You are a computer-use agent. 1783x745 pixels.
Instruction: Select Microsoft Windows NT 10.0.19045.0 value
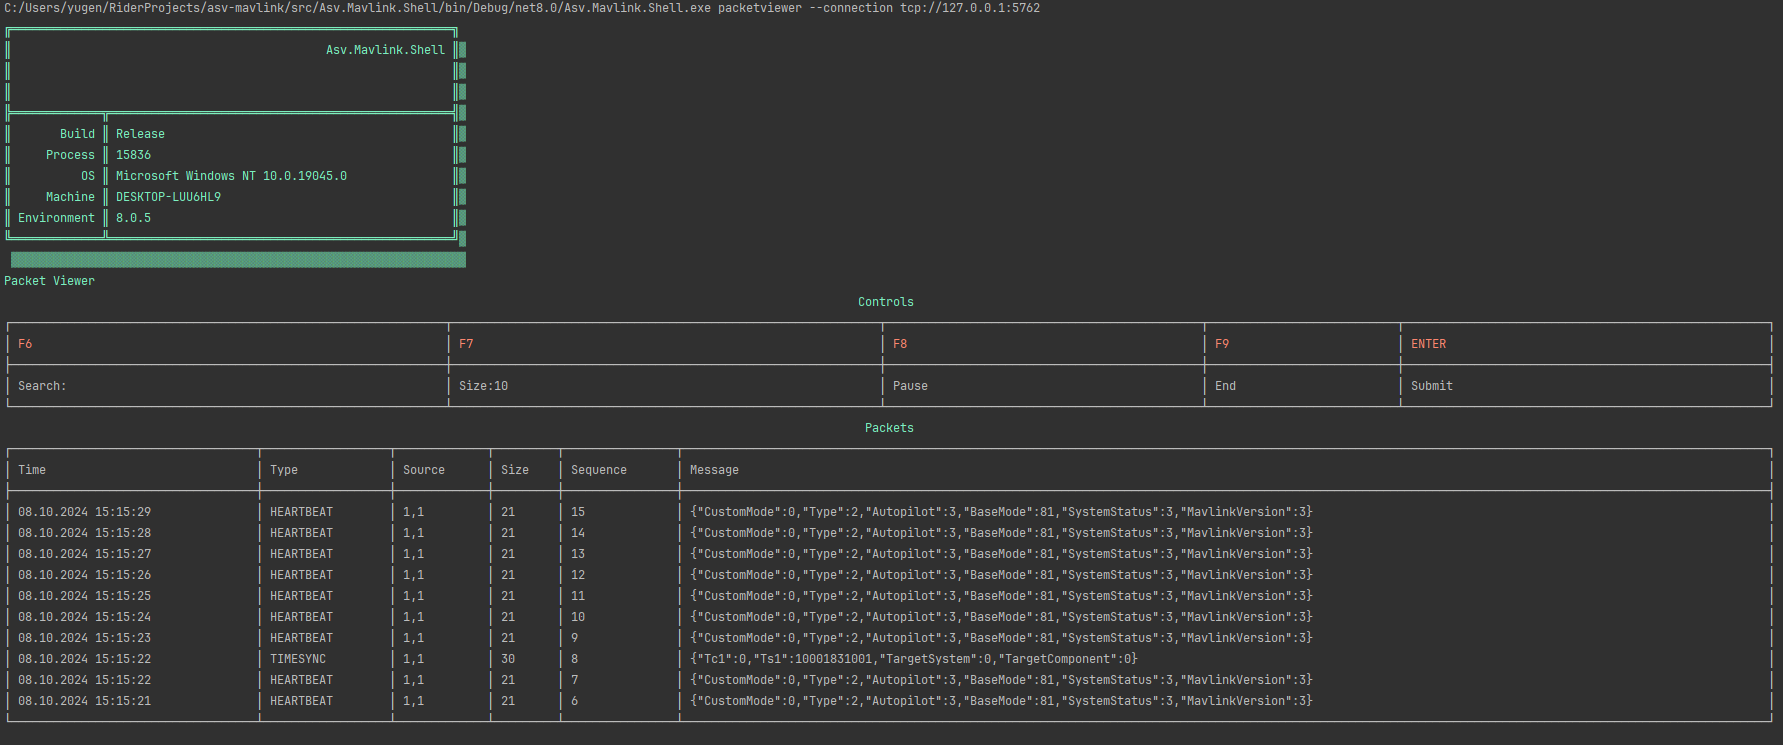point(231,176)
